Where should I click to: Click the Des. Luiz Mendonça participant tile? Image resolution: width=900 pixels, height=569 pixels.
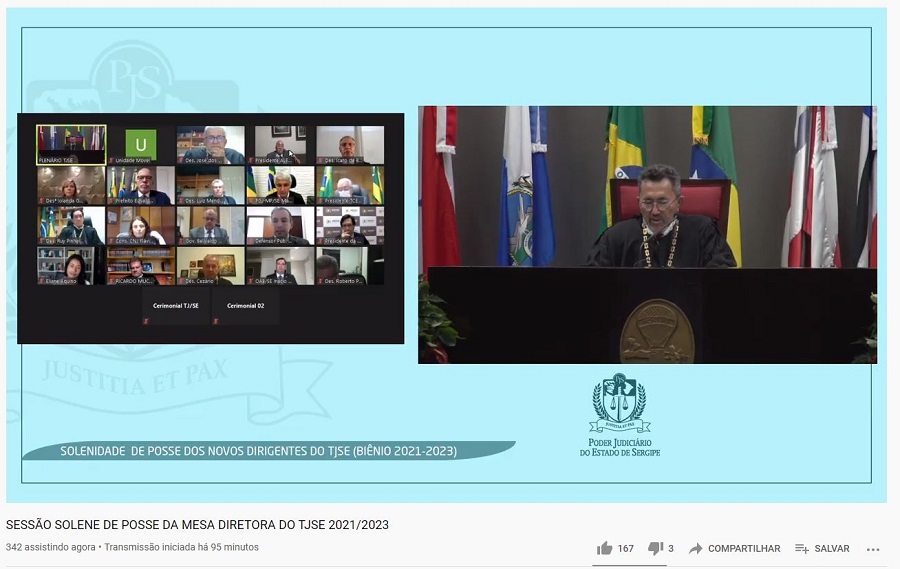tap(210, 185)
